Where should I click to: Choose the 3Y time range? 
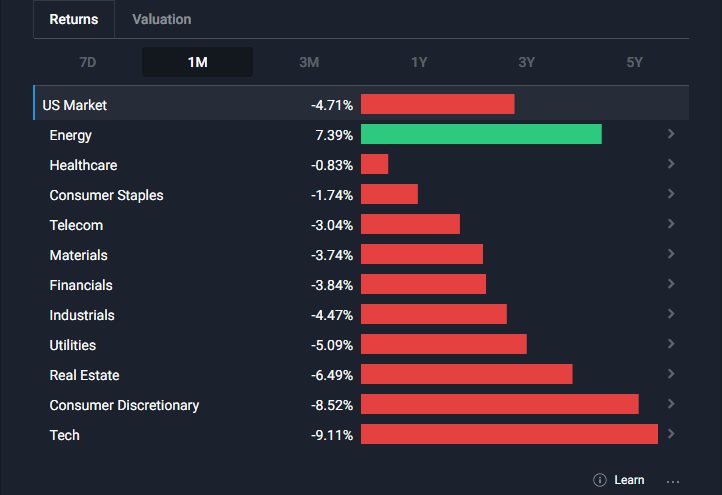coord(527,62)
